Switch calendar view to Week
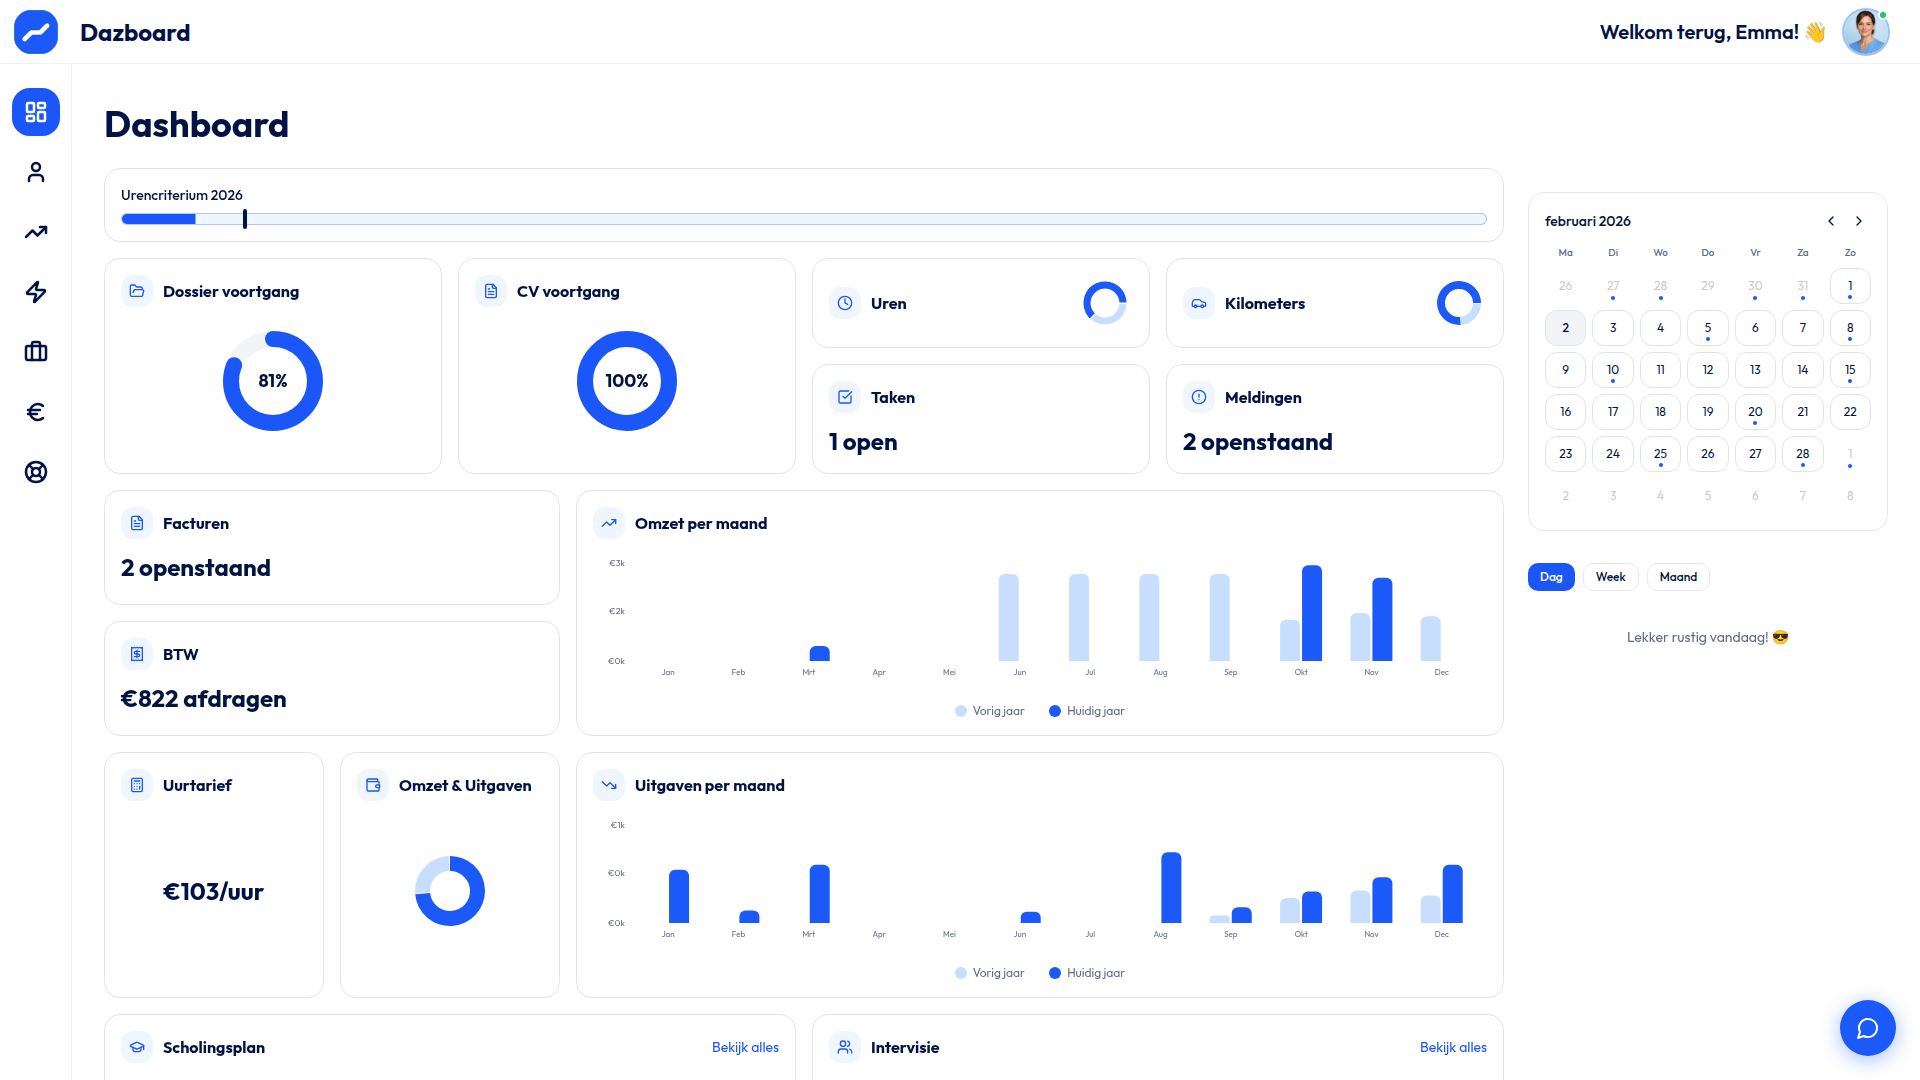 [x=1610, y=577]
